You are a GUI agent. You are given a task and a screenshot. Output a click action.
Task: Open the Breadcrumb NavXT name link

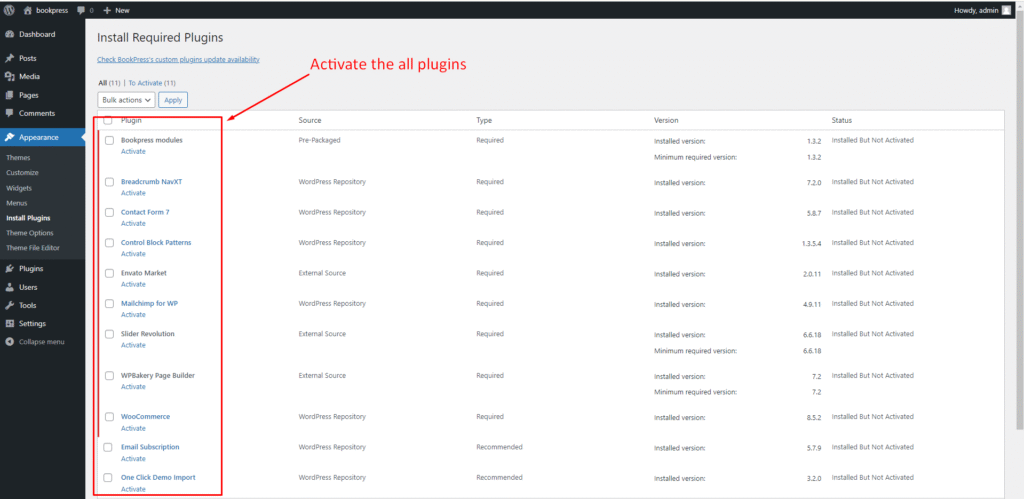(152, 182)
